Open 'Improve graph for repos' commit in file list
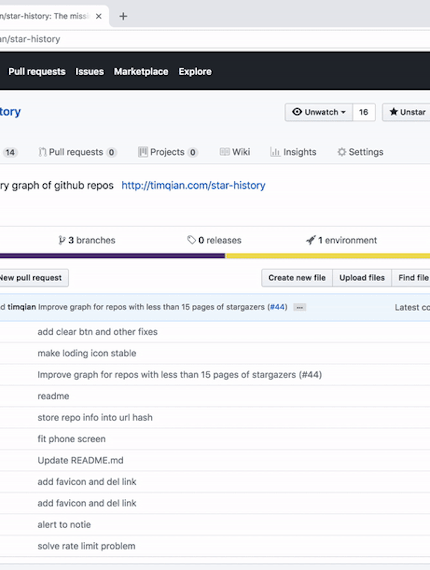The width and height of the screenshot is (430, 570). point(180,375)
